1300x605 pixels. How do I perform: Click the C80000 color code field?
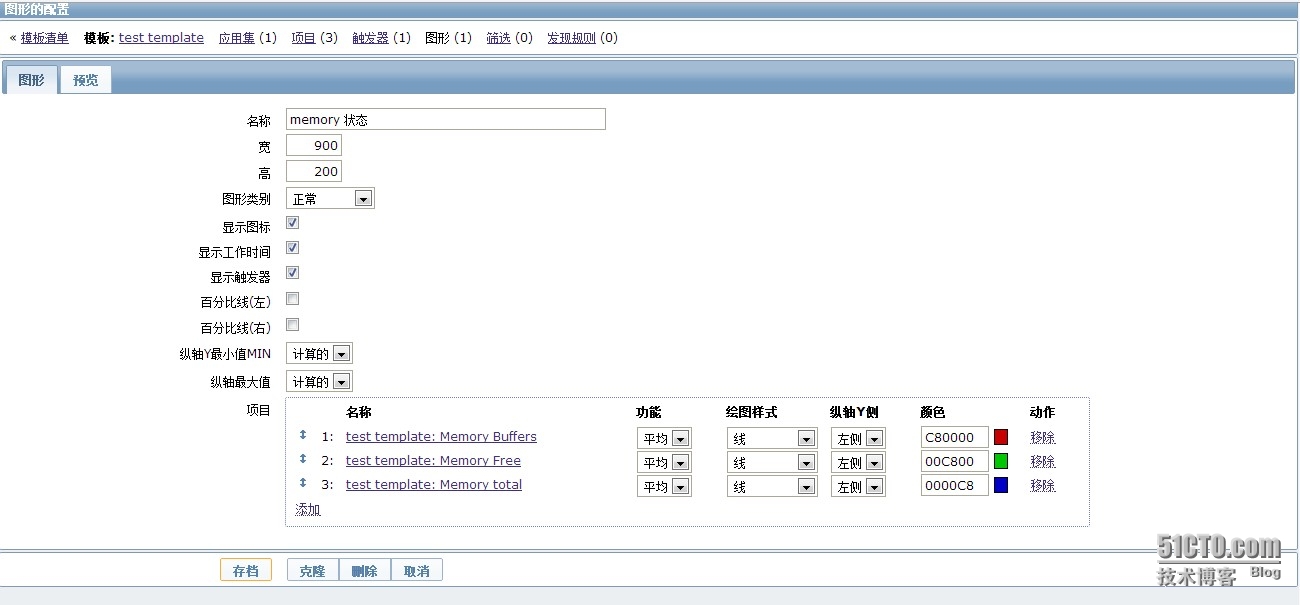click(955, 437)
